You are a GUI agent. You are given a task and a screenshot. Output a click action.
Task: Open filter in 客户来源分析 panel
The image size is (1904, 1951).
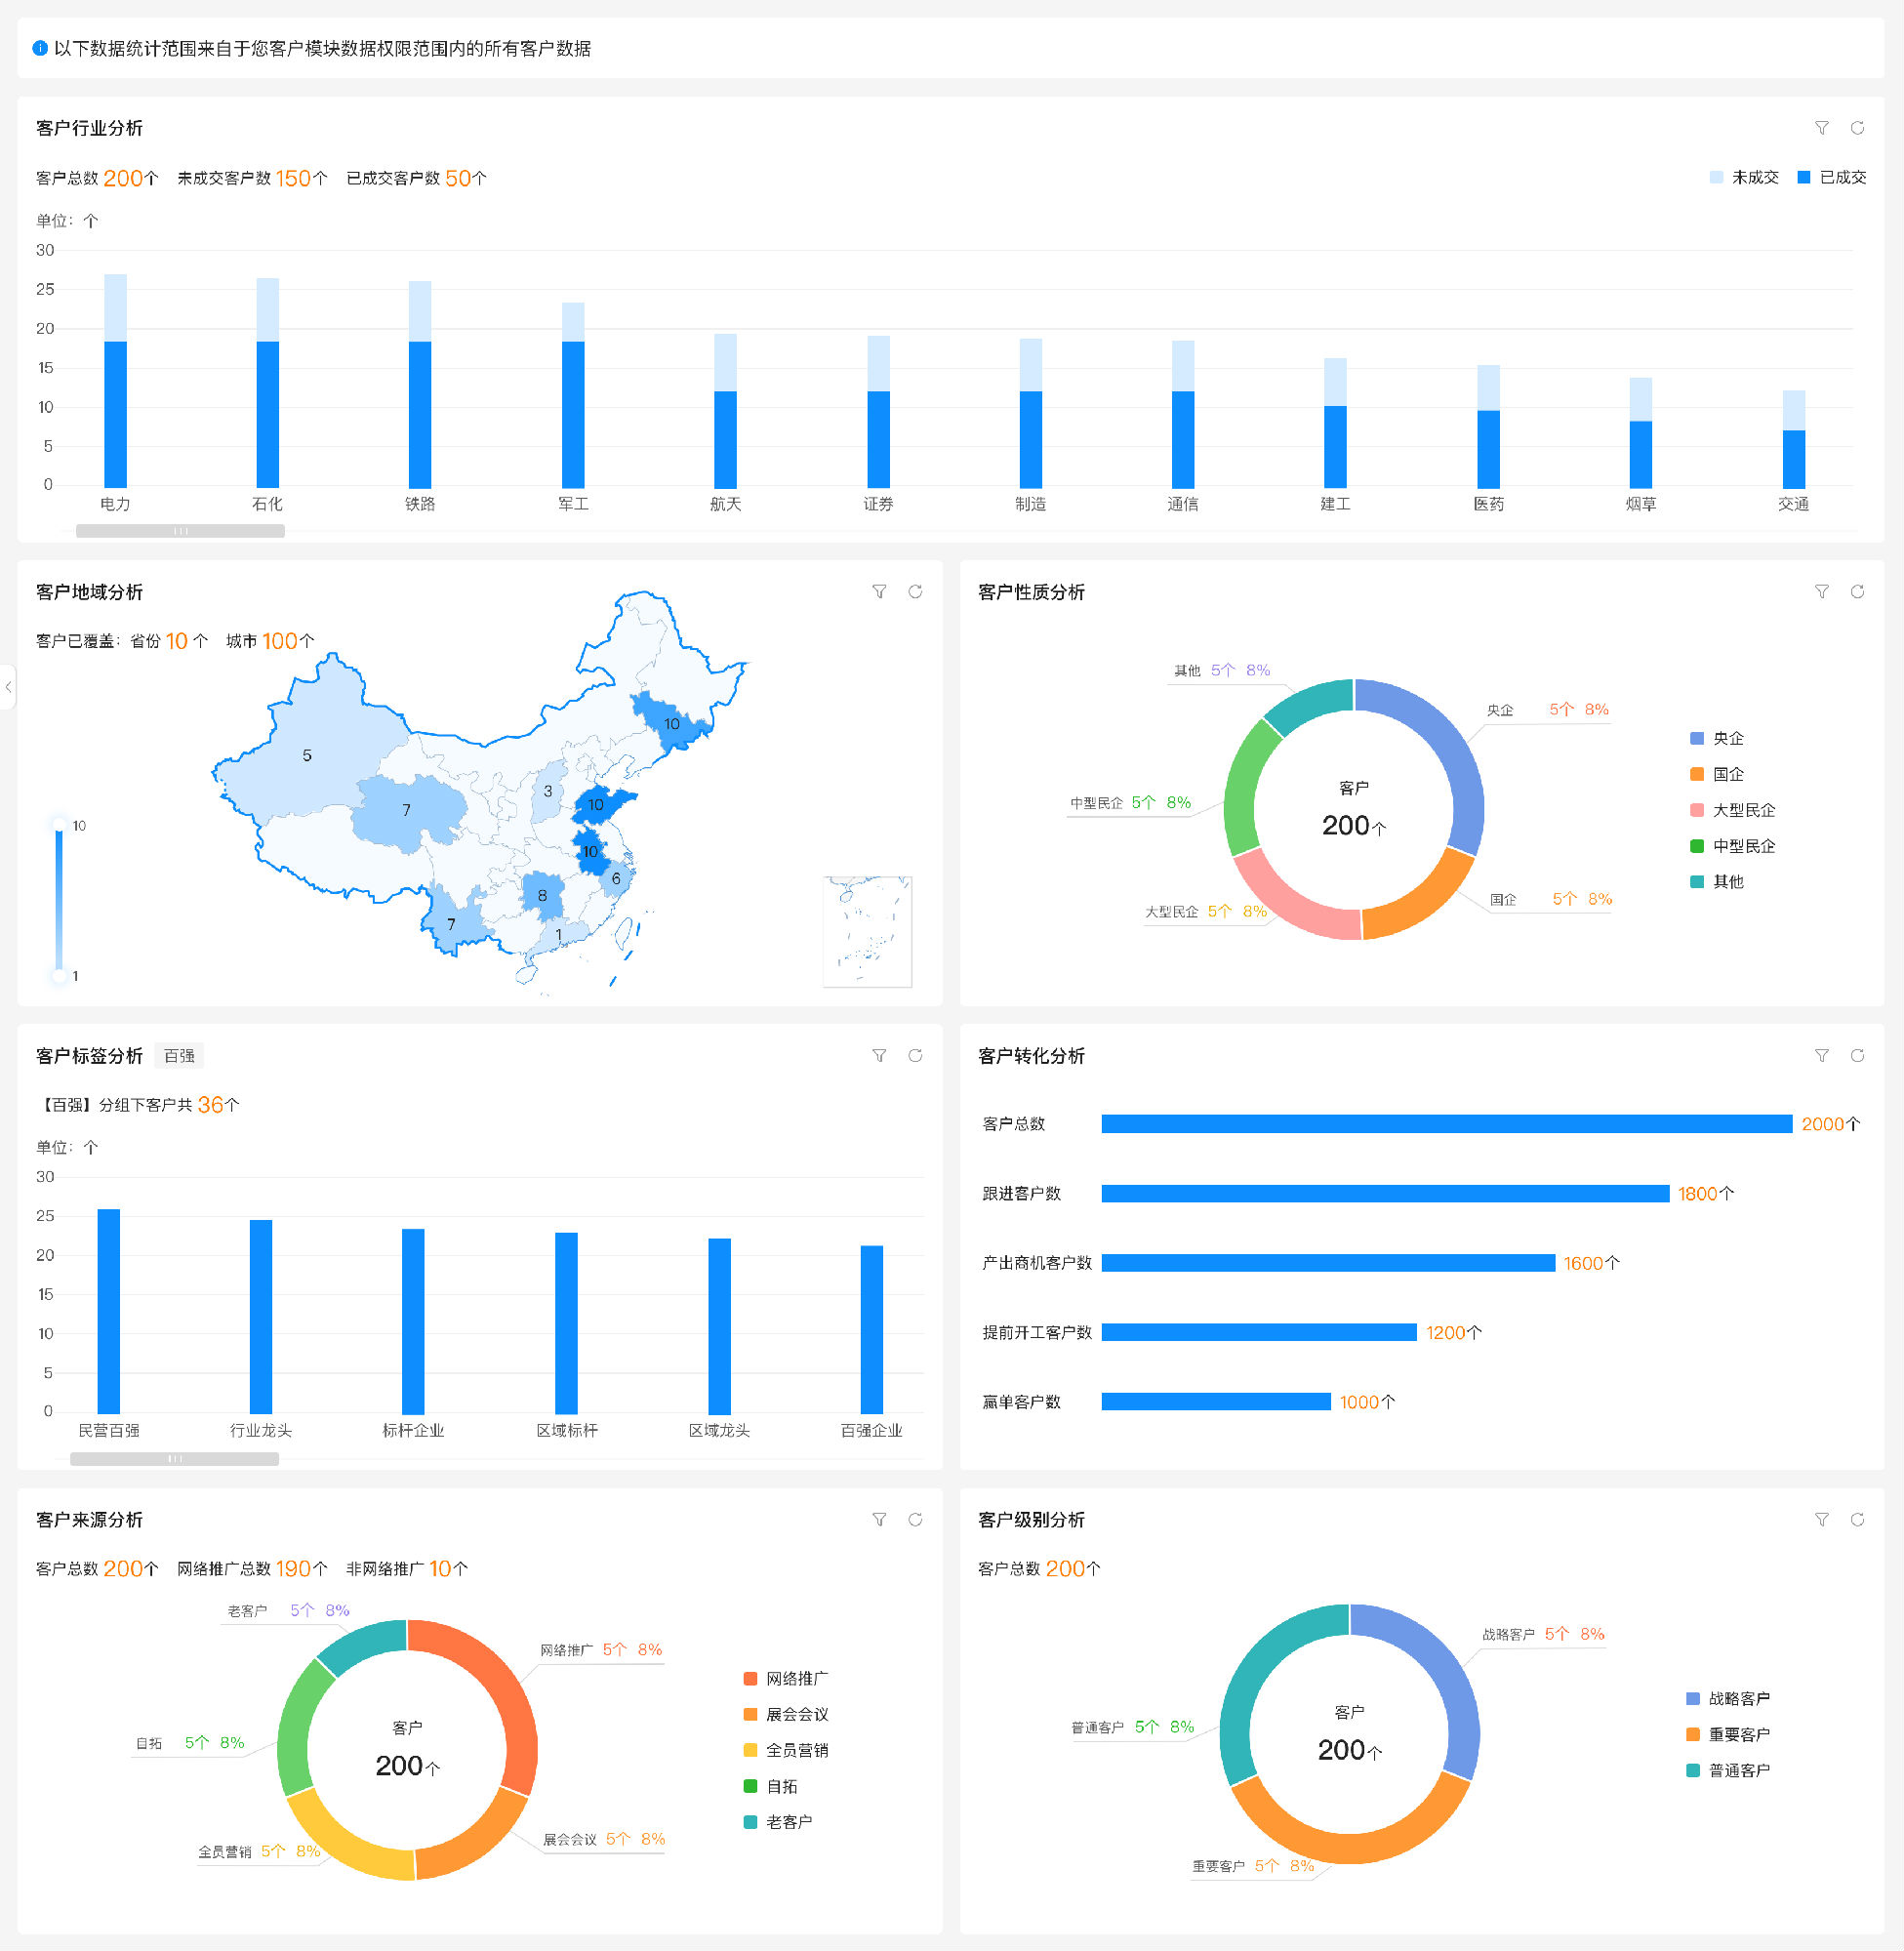(879, 1520)
